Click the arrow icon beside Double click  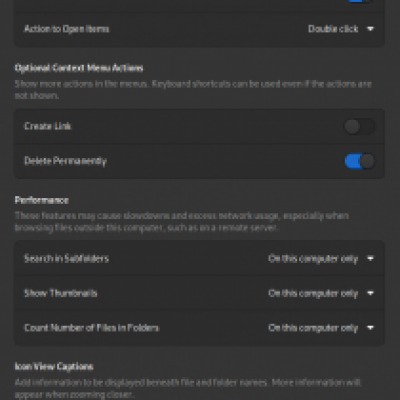[x=370, y=29]
